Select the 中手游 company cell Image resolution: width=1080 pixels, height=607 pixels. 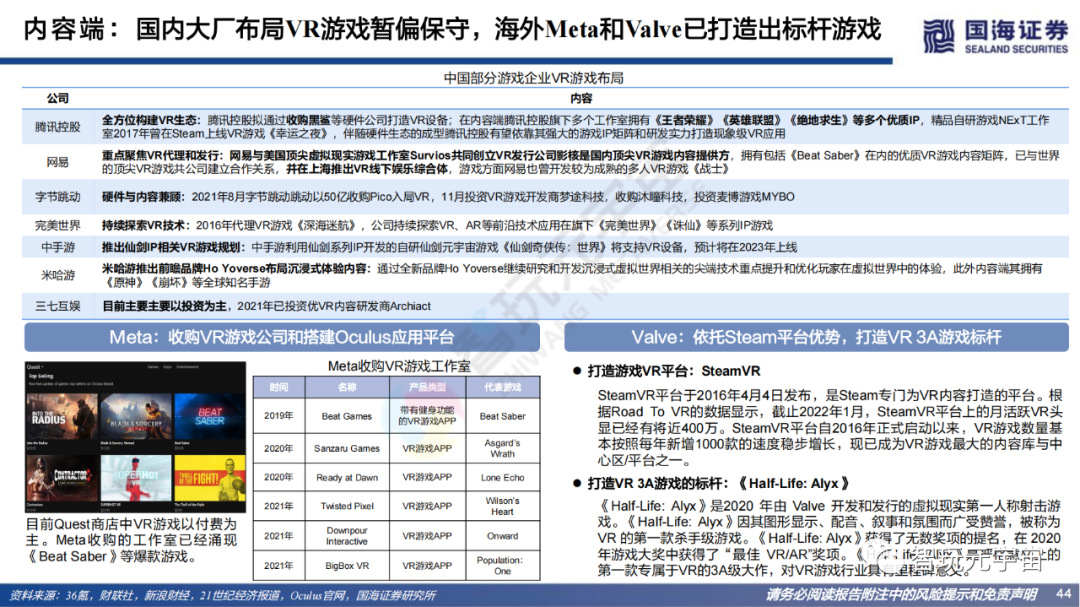pos(58,247)
